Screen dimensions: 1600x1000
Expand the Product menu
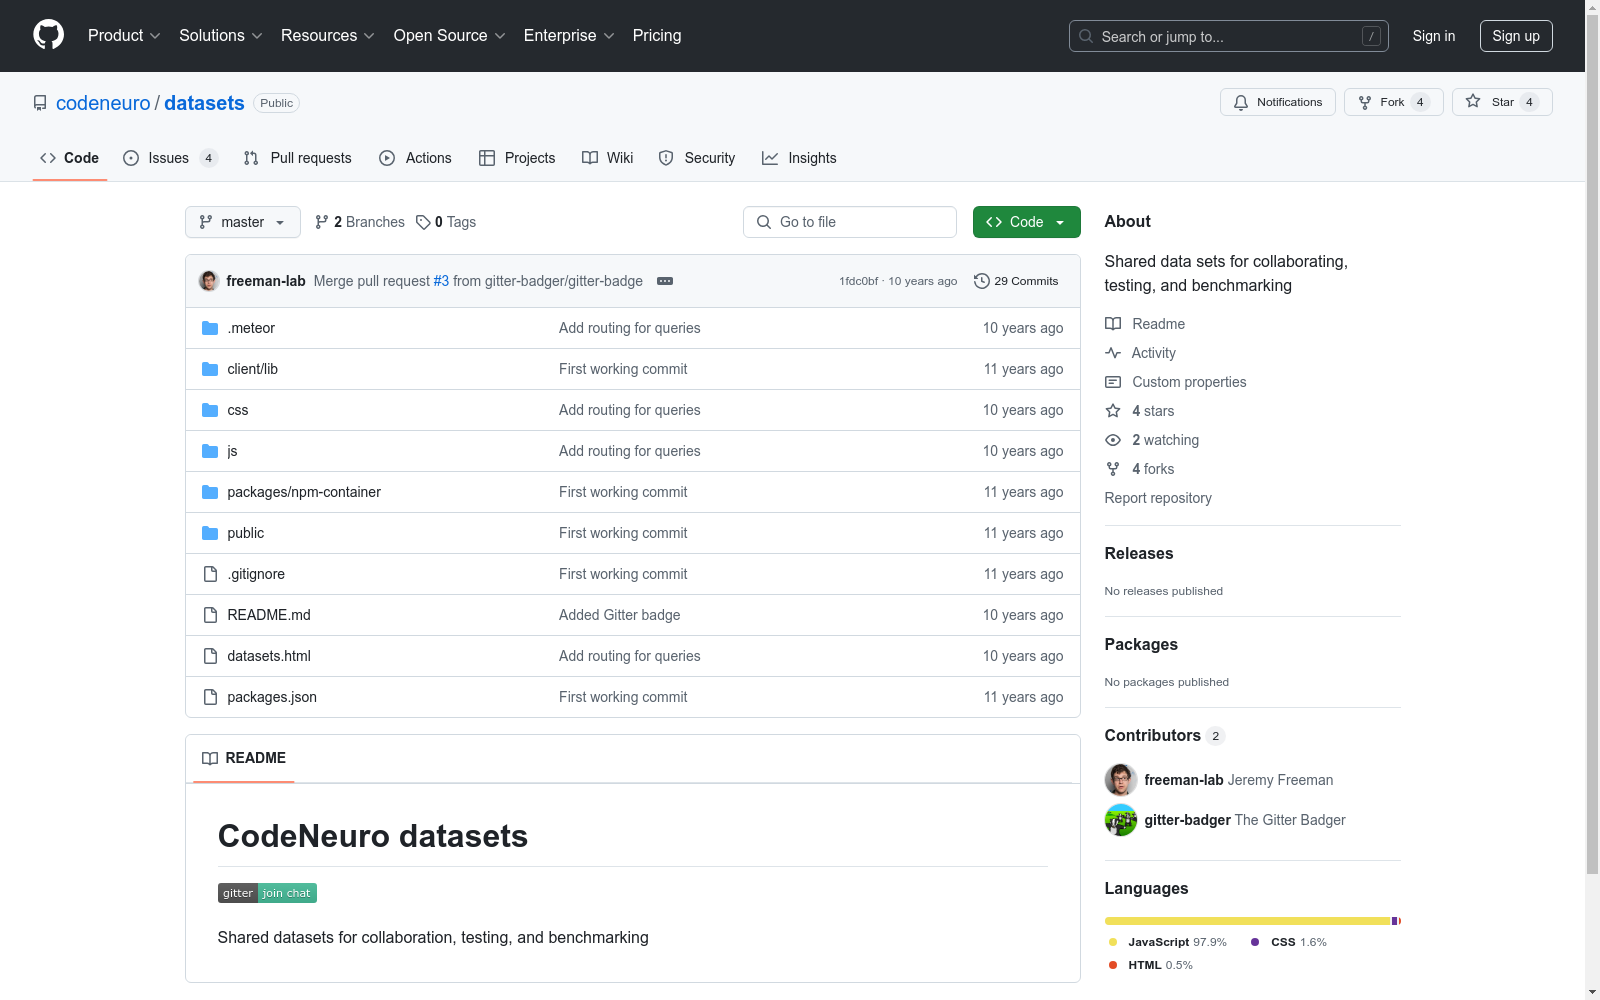[124, 36]
